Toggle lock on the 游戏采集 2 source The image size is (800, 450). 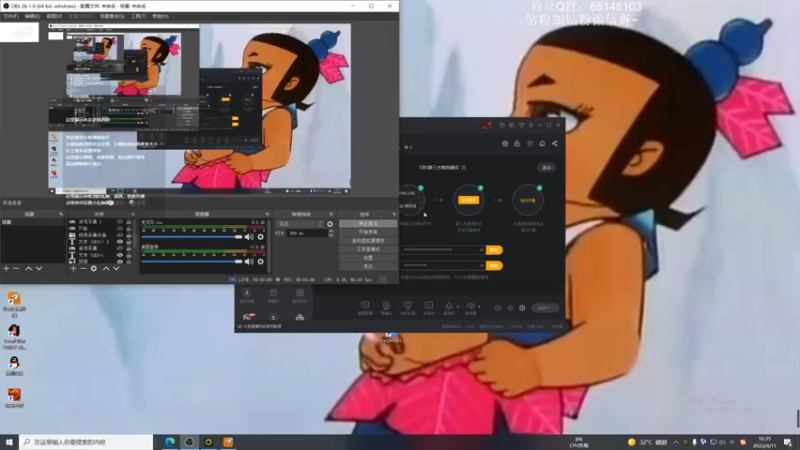(129, 222)
